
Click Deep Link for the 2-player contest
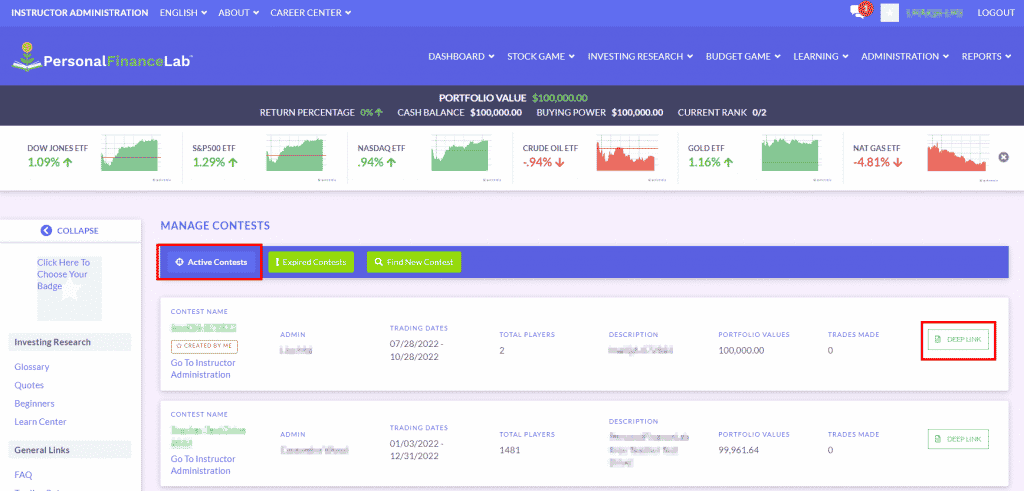958,340
